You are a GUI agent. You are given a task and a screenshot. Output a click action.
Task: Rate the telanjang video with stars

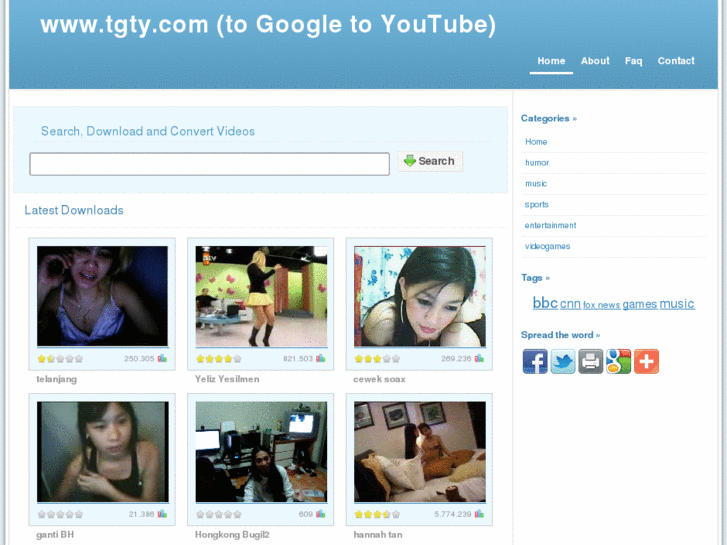(x=60, y=359)
